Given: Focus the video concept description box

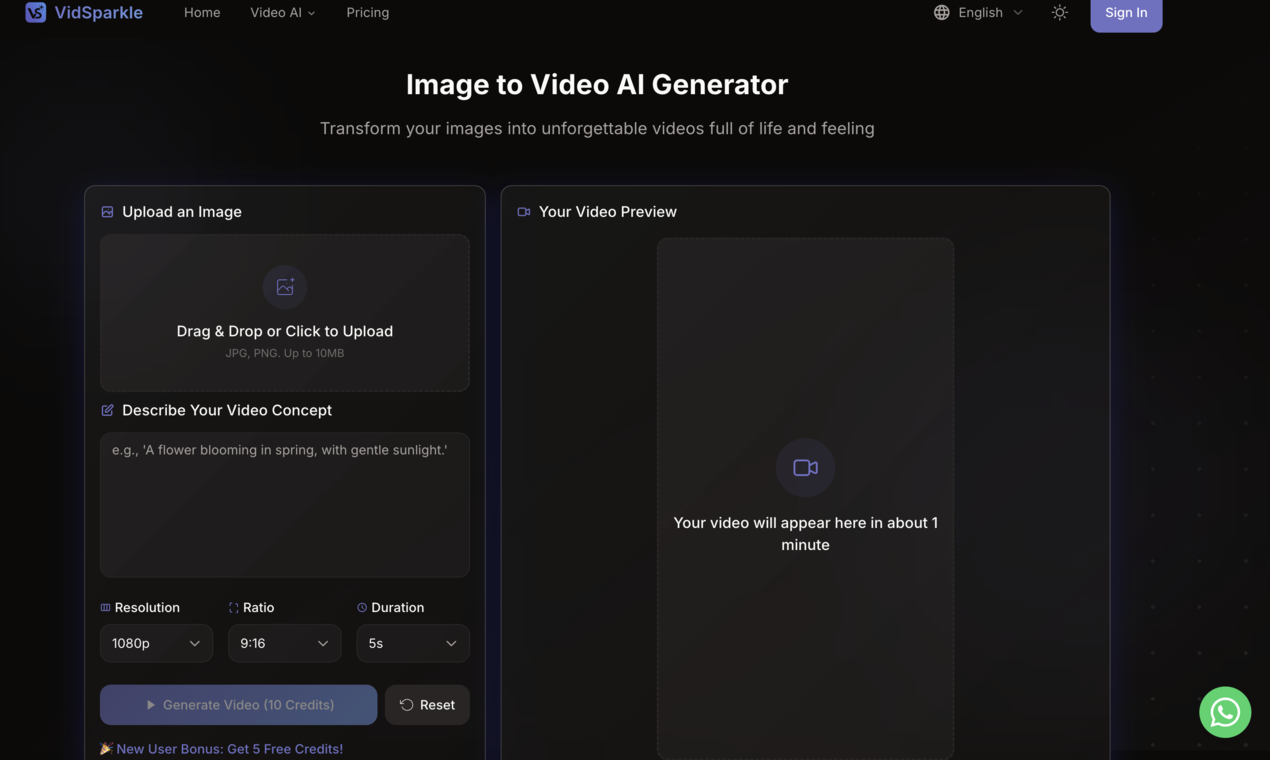Looking at the screenshot, I should click(x=285, y=505).
